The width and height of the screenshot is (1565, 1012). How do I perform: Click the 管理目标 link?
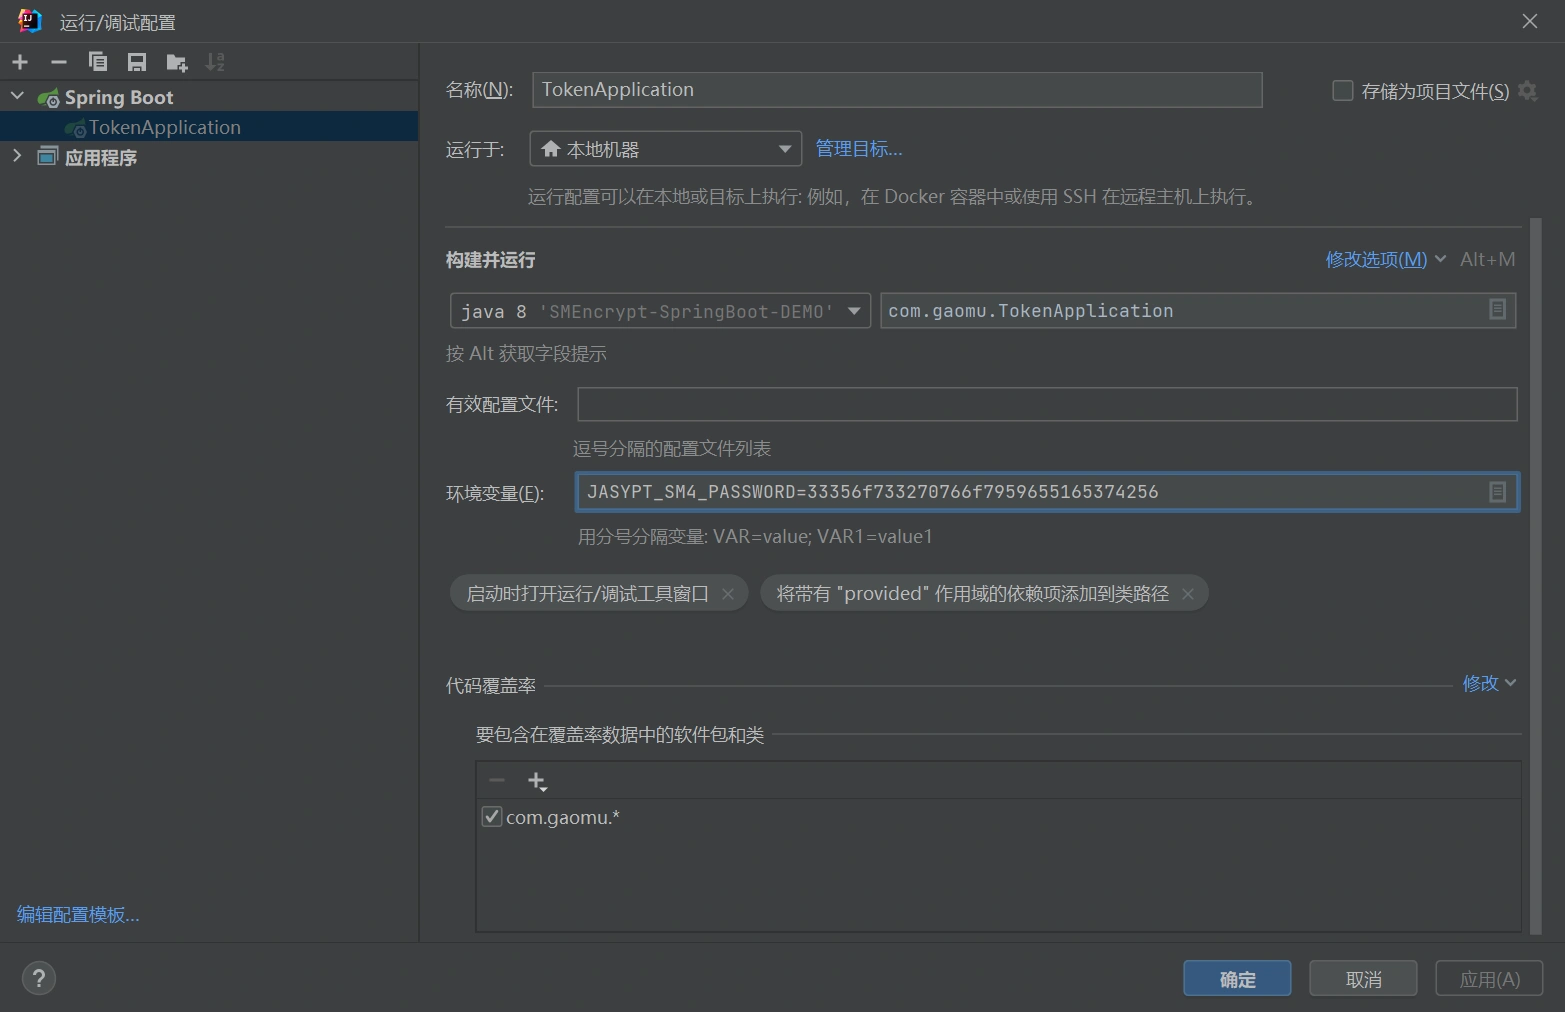(x=858, y=149)
